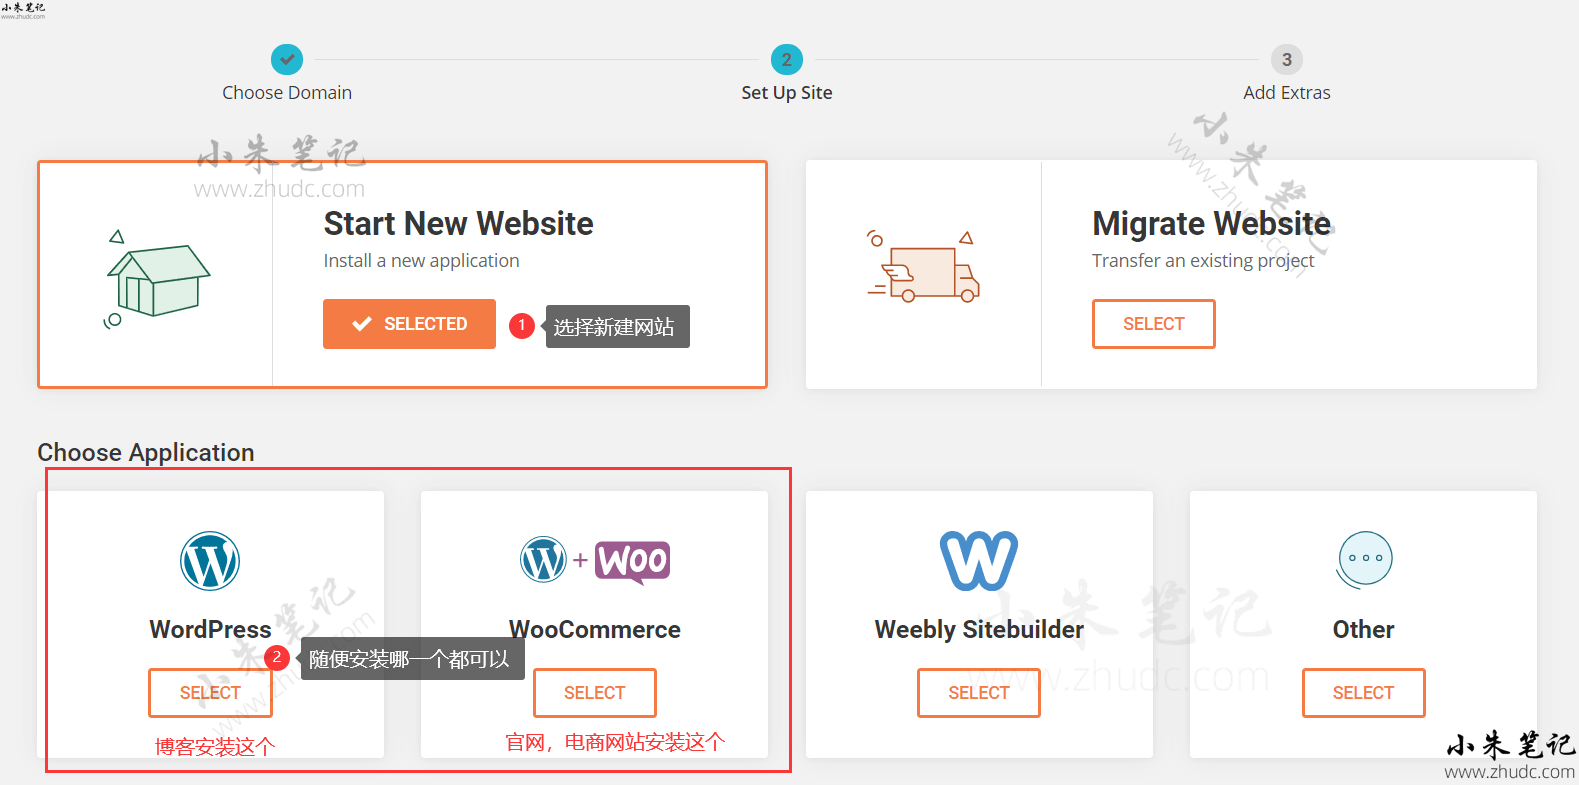Toggle the SELECTED button for Start New Website

click(409, 324)
